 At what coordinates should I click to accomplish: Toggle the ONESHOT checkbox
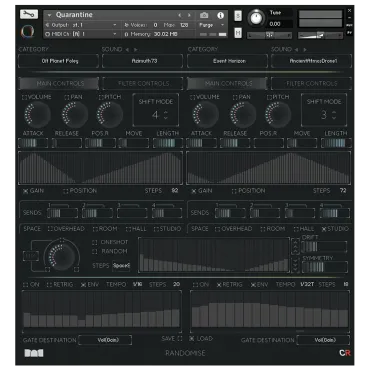coord(95,242)
